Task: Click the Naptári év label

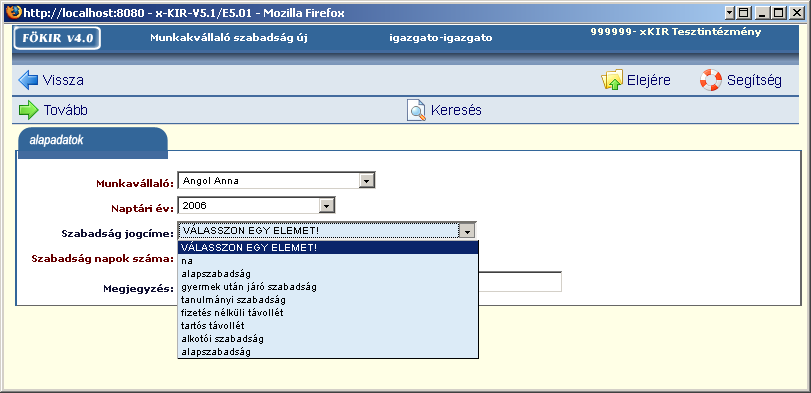Action: click(142, 208)
